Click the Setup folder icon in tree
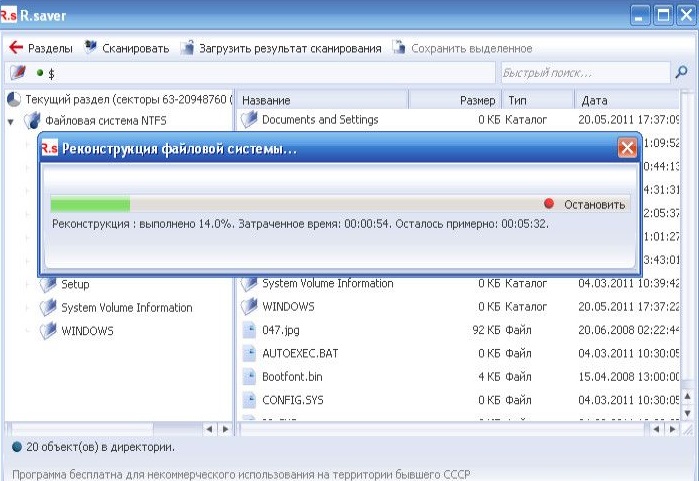 click(x=48, y=284)
